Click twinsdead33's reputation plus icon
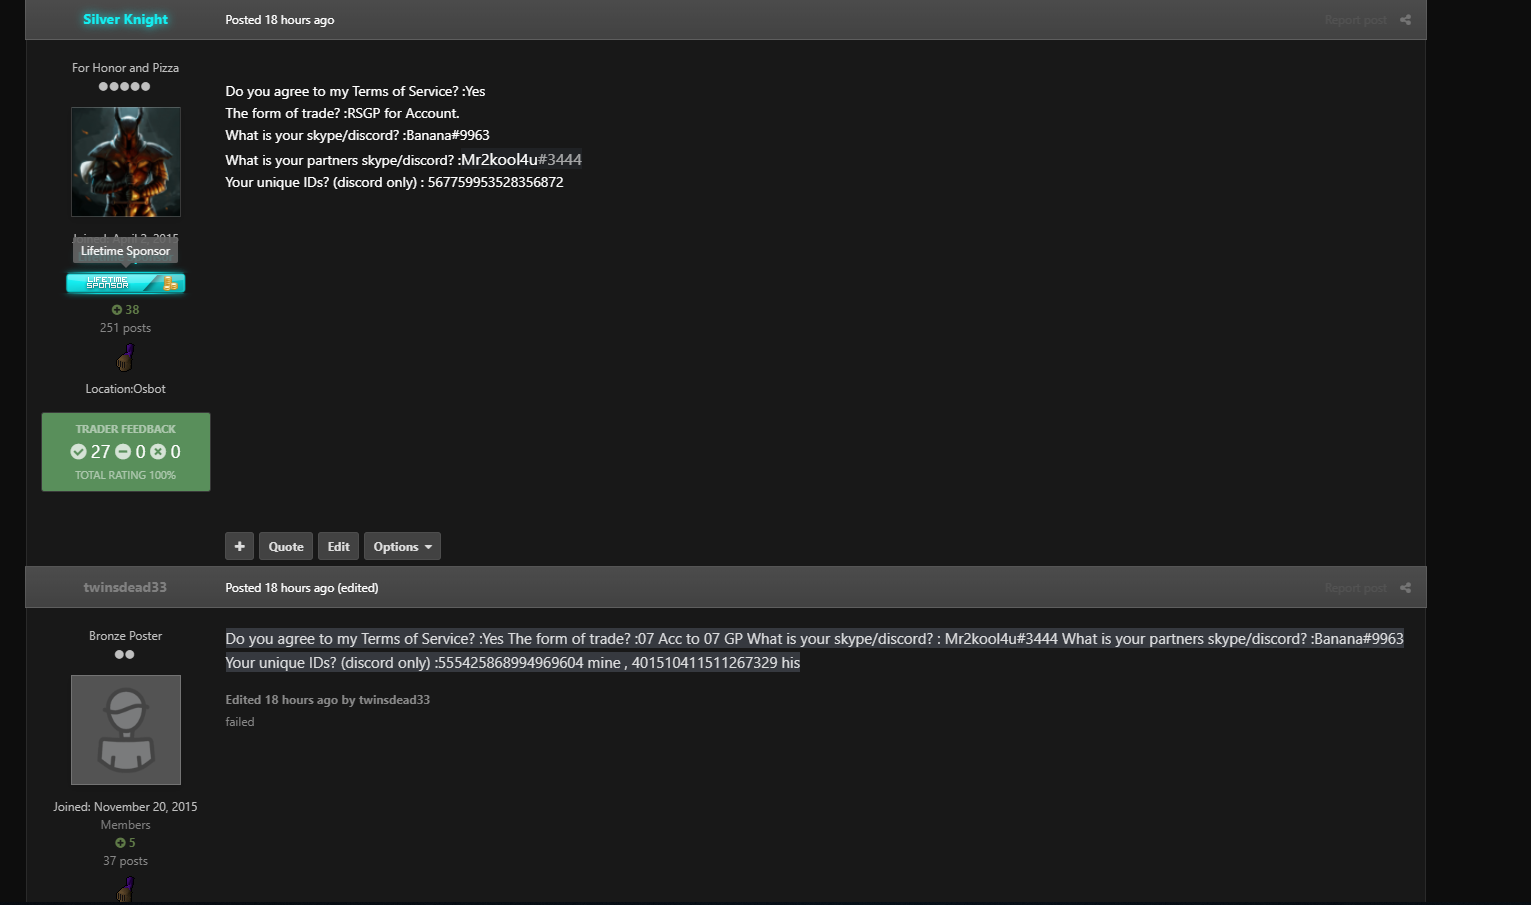1531x905 pixels. (120, 843)
